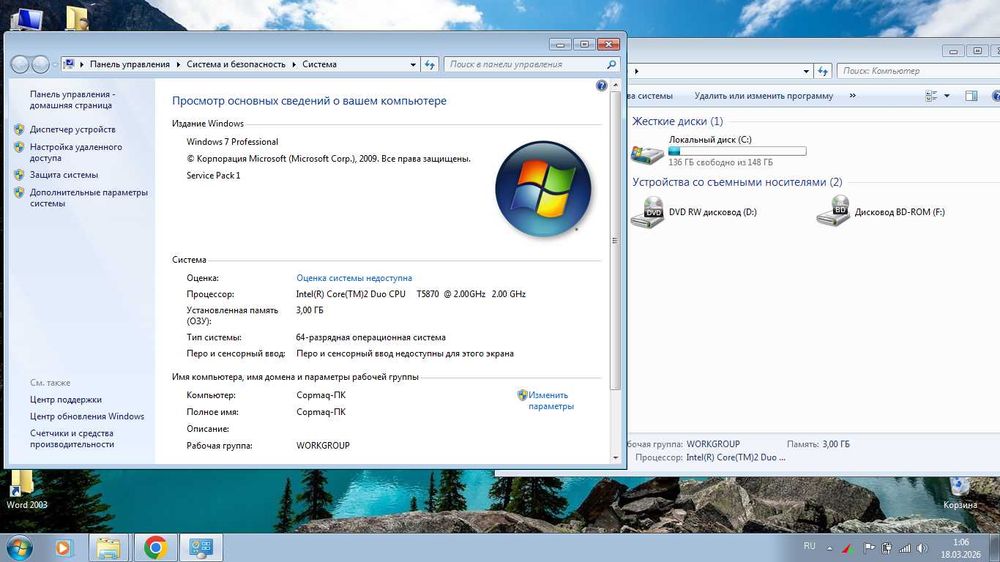Click the refresh button beside System address bar
1000x562 pixels.
(430, 64)
